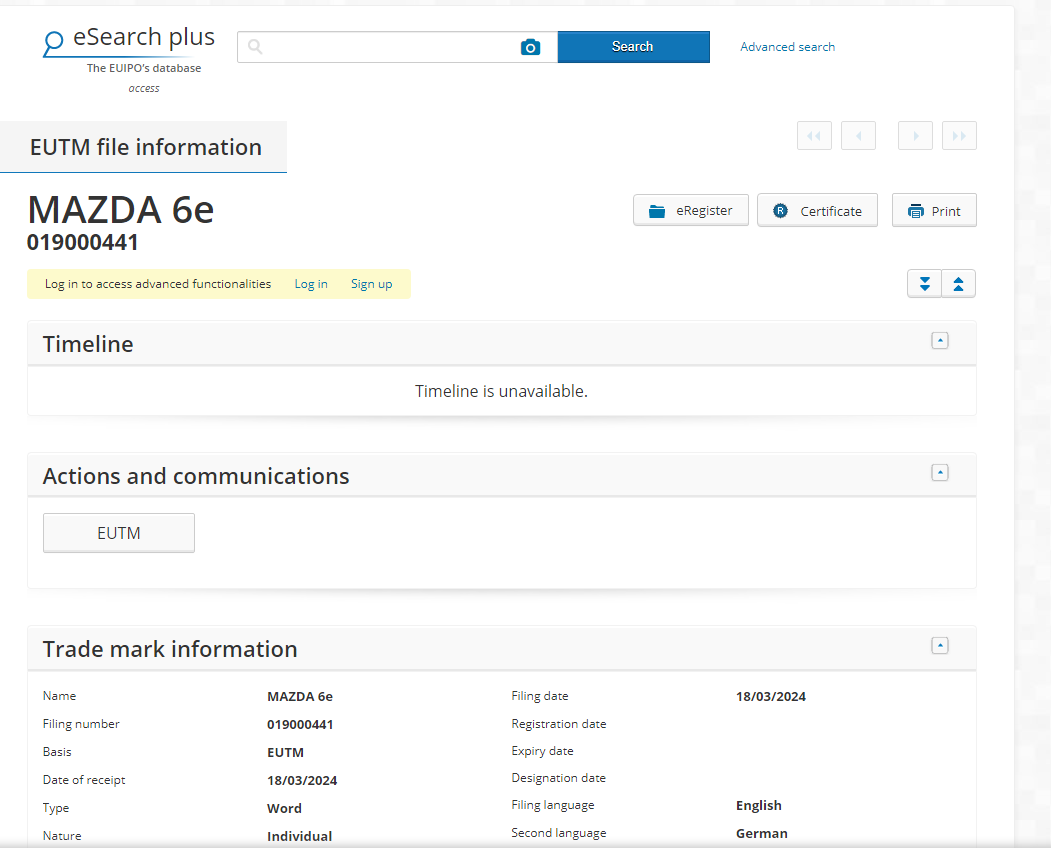
Task: Click the Search button
Action: pos(633,47)
